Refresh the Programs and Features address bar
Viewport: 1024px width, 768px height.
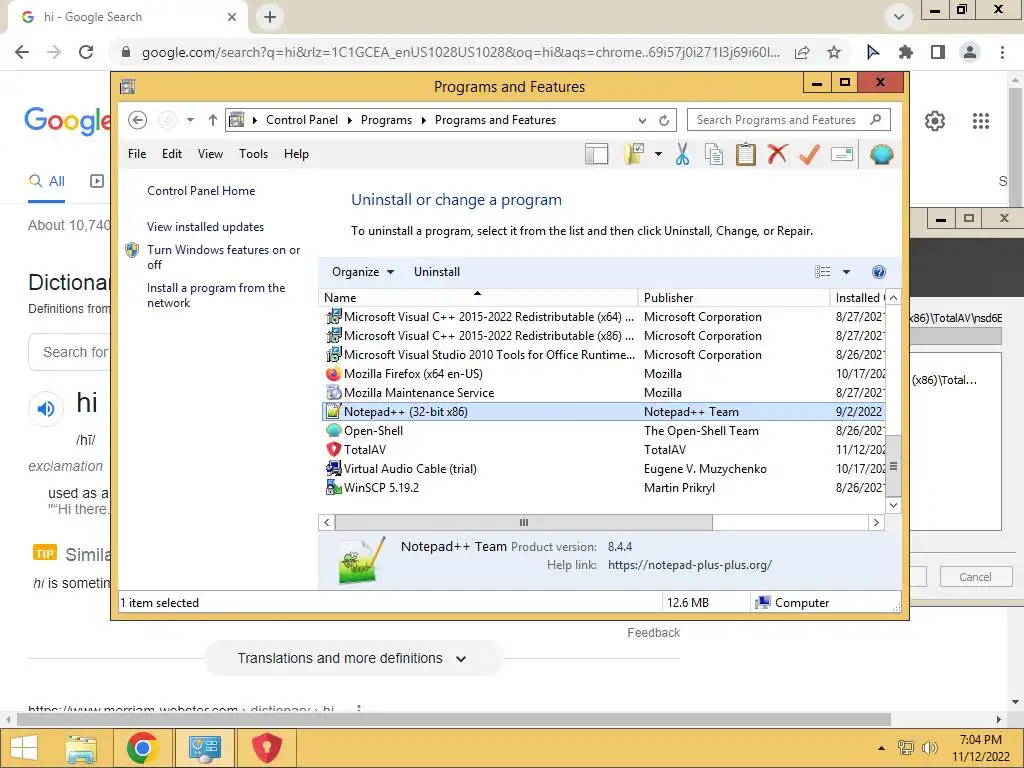(x=664, y=120)
